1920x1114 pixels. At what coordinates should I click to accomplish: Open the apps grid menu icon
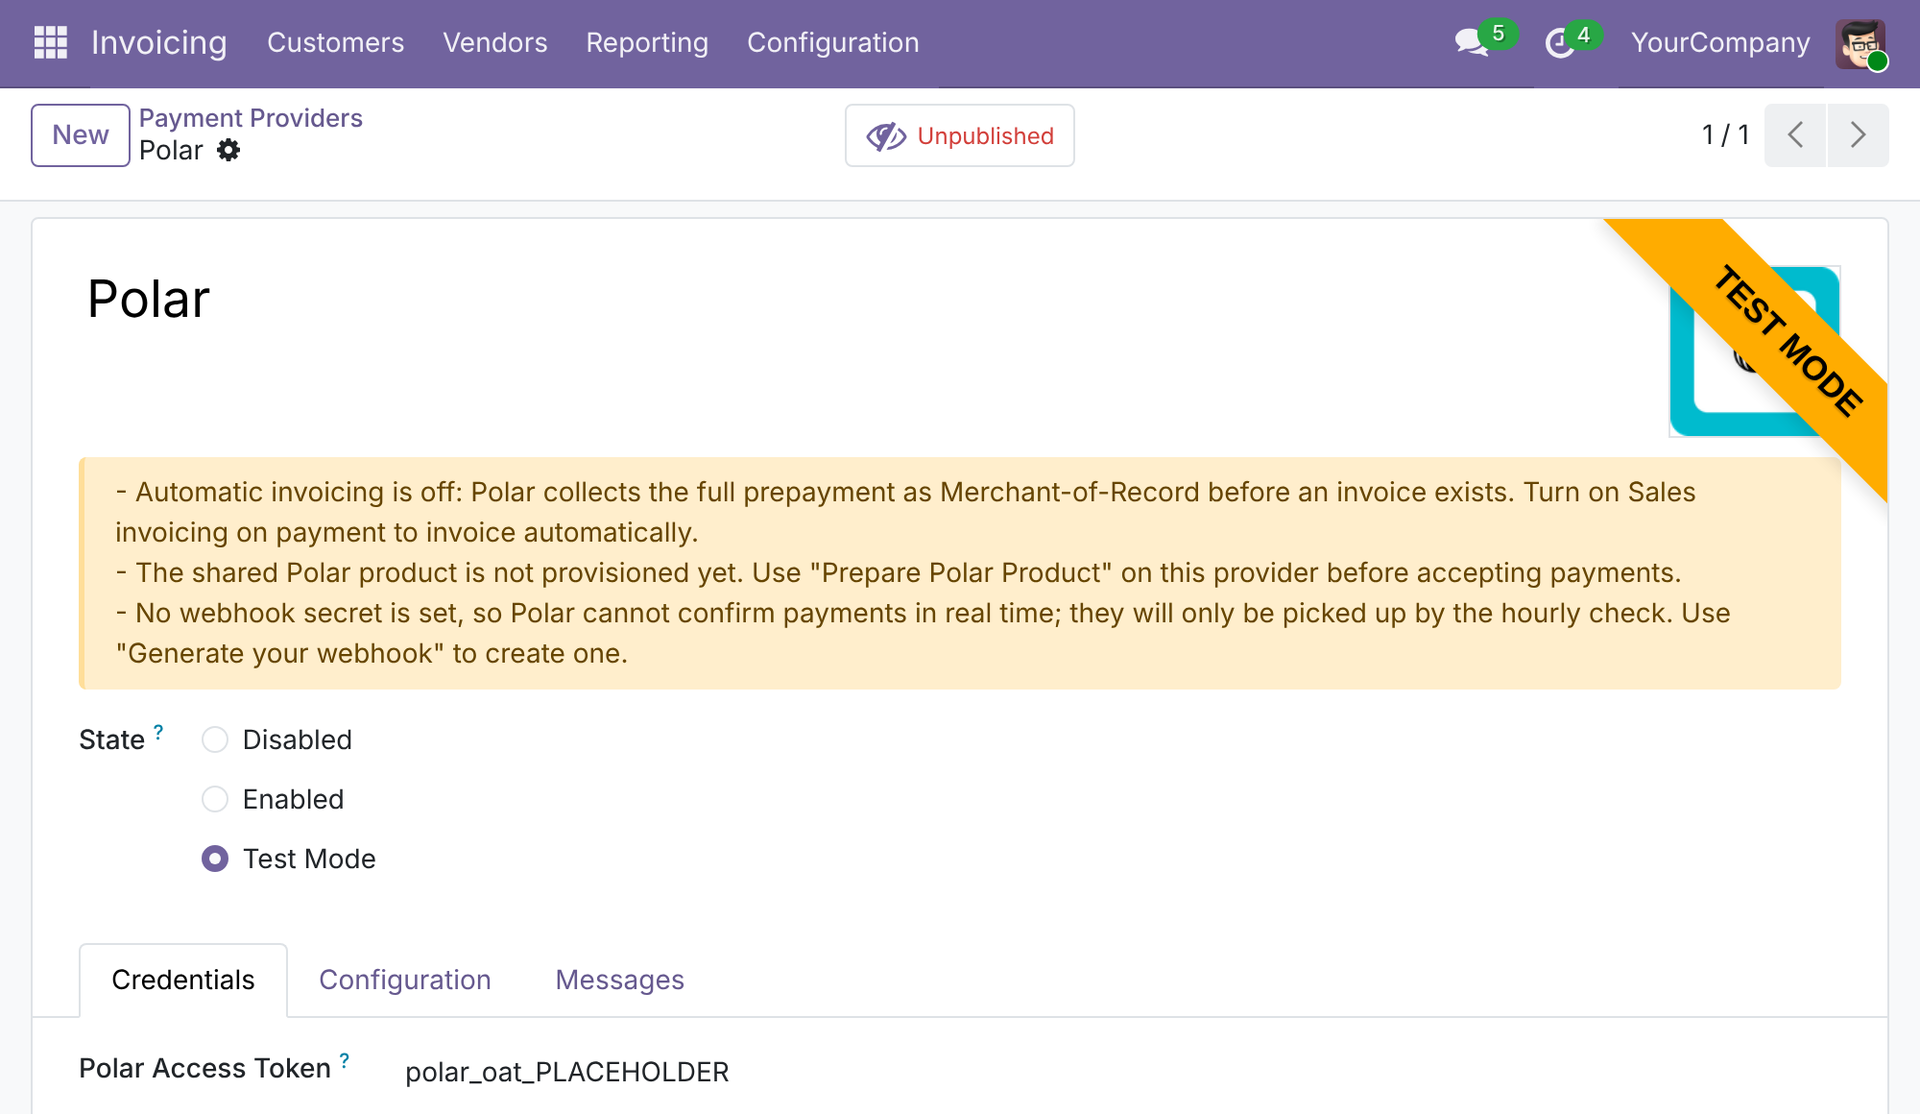pos(50,43)
